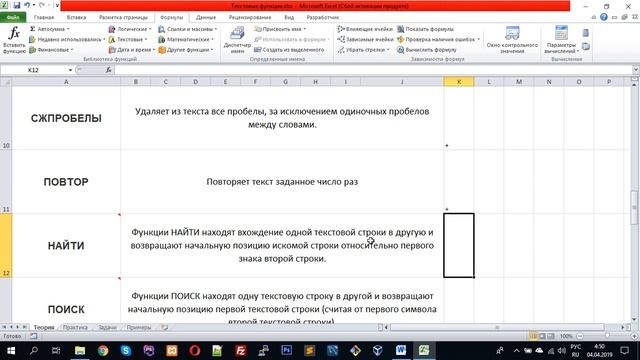Switch to the Разработчик ribbon tab
Image resolution: width=640 pixels, height=360 pixels.
[x=323, y=18]
